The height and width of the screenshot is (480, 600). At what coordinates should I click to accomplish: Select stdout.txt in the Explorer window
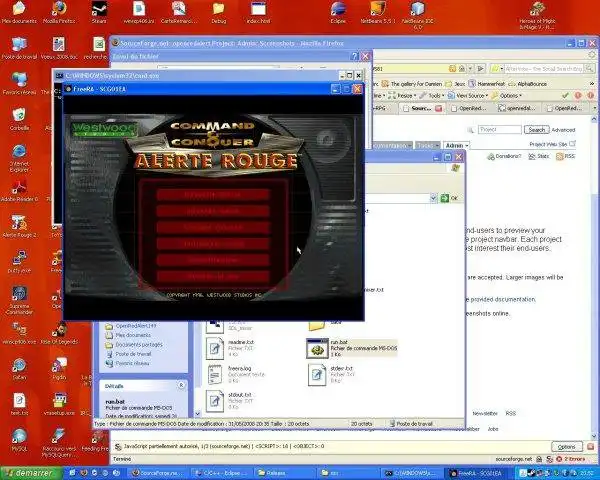tap(231, 400)
